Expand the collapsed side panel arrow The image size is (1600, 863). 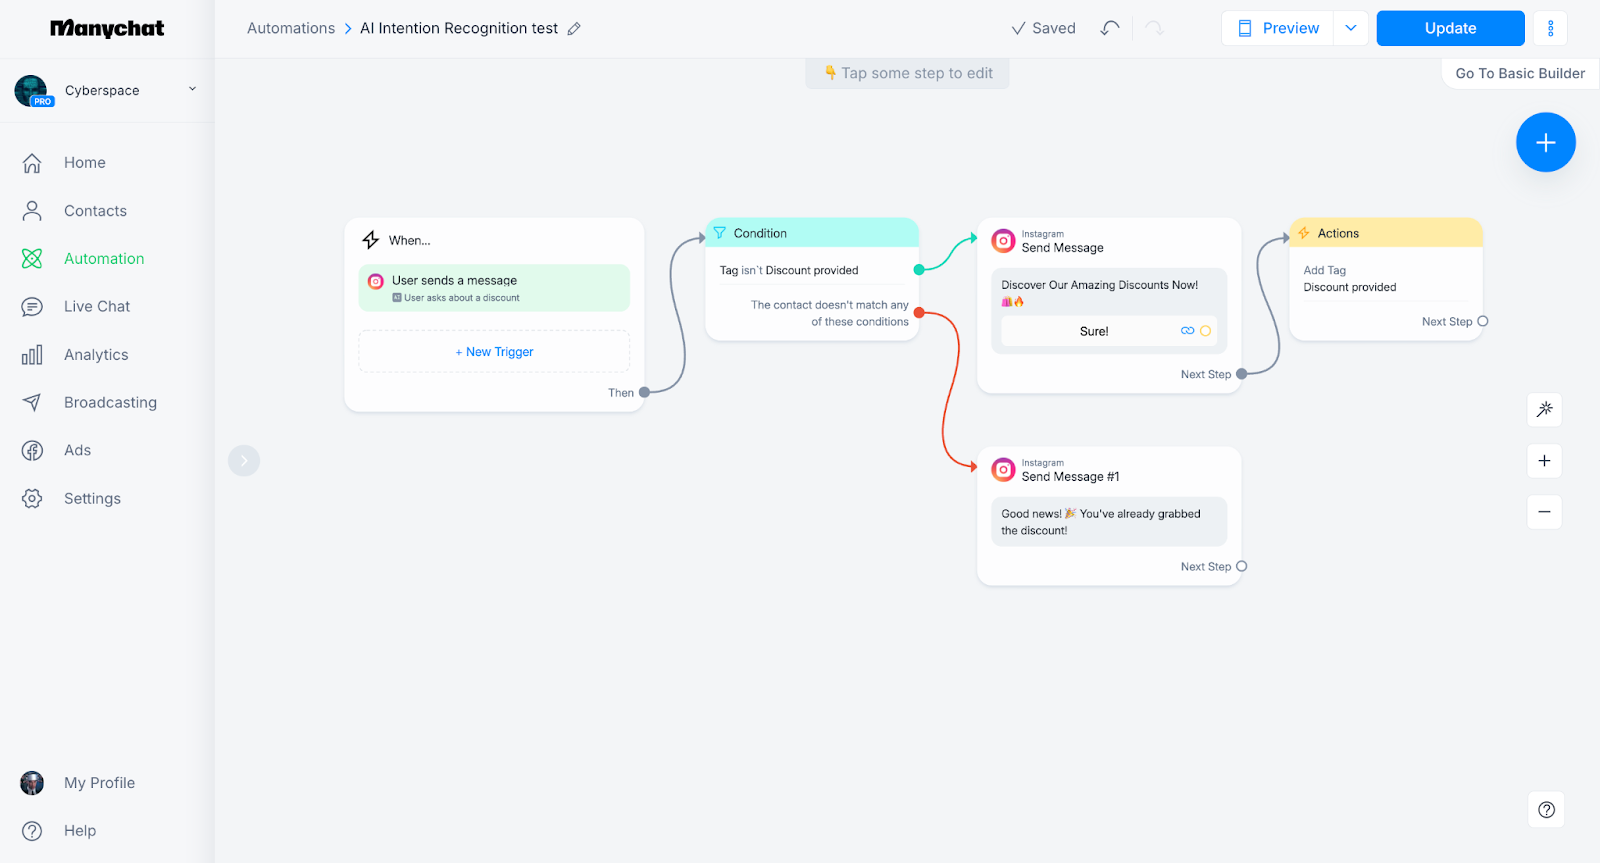click(x=244, y=460)
